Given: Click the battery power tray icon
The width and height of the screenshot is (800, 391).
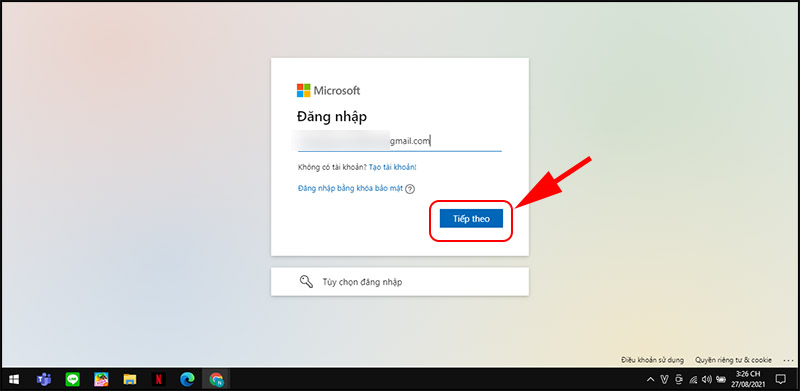Looking at the screenshot, I should point(721,379).
